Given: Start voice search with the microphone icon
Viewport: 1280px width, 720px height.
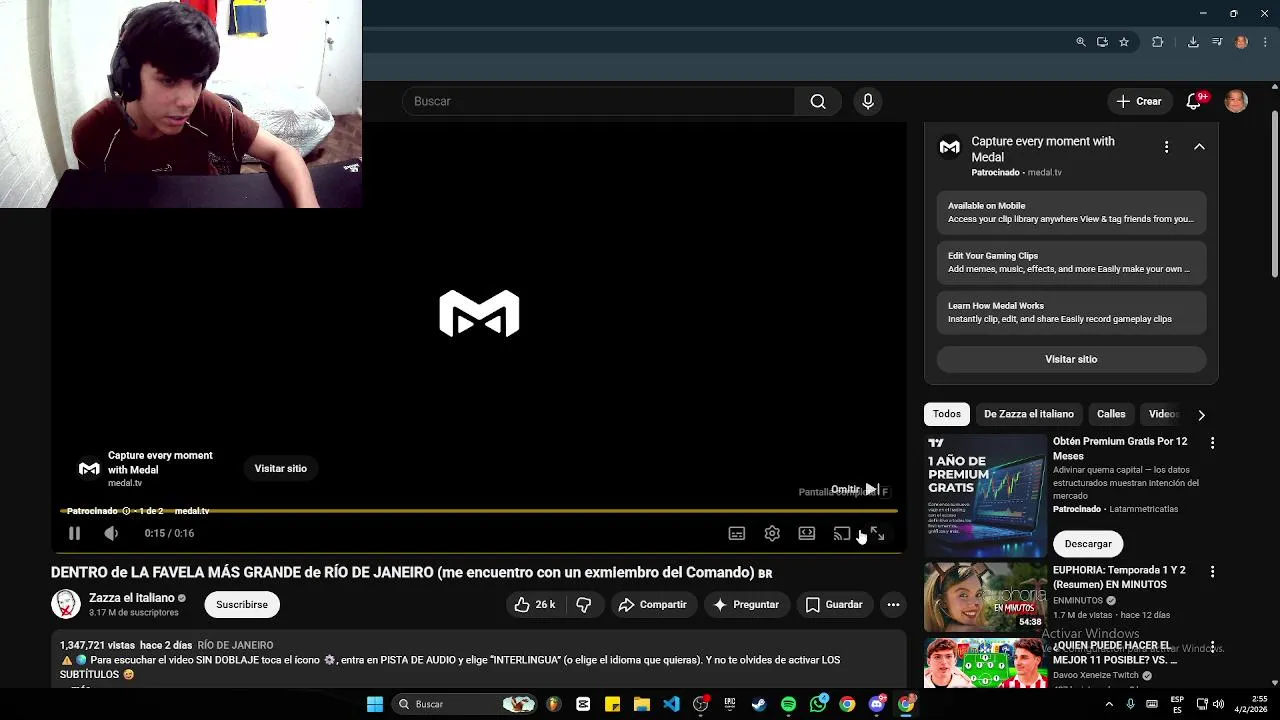Looking at the screenshot, I should tap(868, 101).
